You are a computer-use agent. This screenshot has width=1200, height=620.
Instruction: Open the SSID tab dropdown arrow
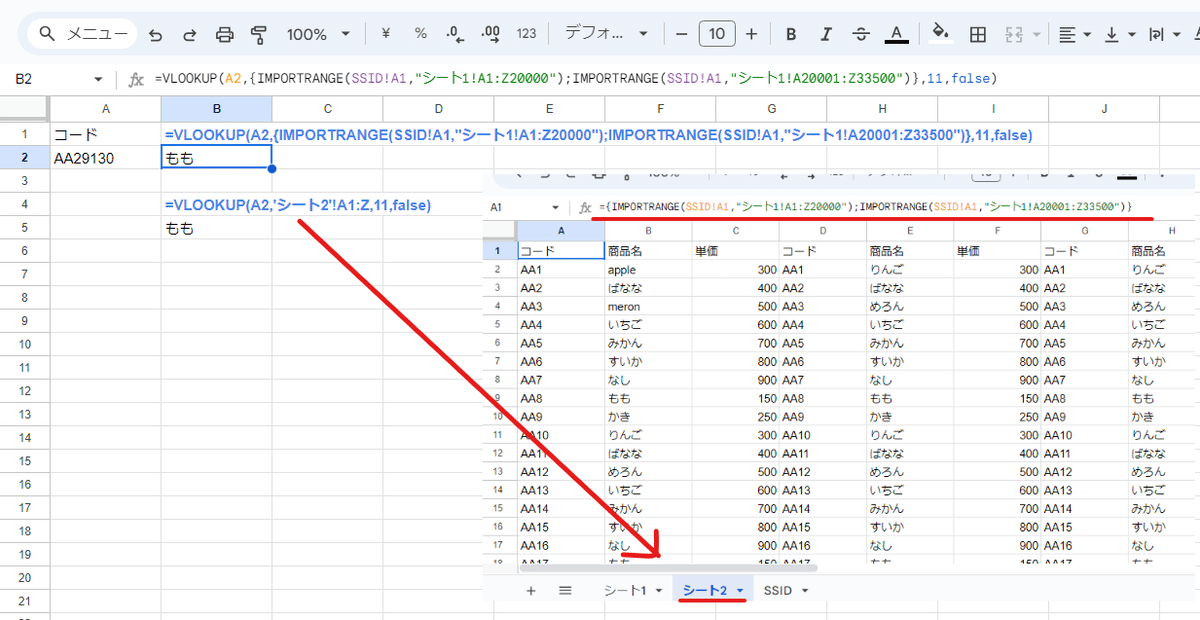pos(805,591)
